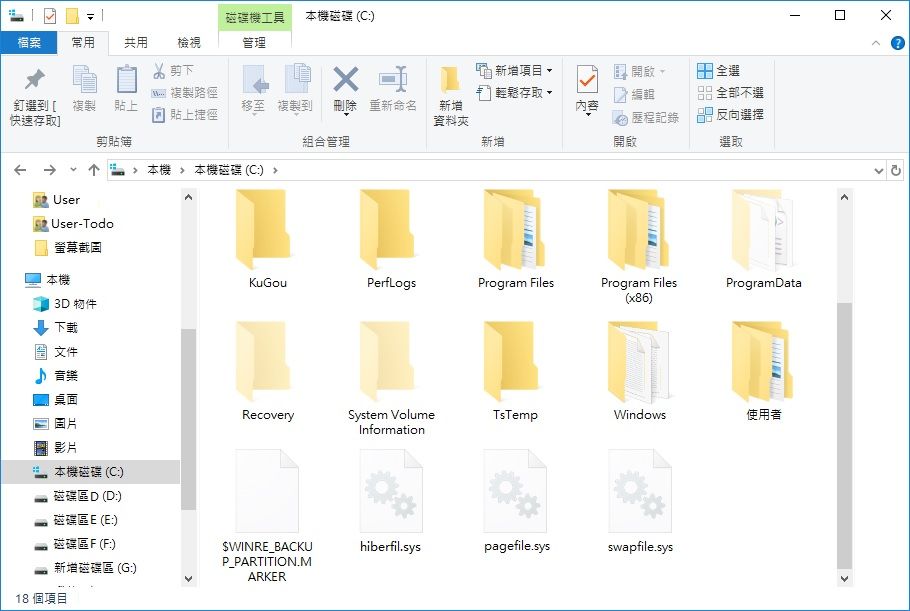Click the title bar new folder icon
The height and width of the screenshot is (611, 910).
pyautogui.click(x=72, y=16)
